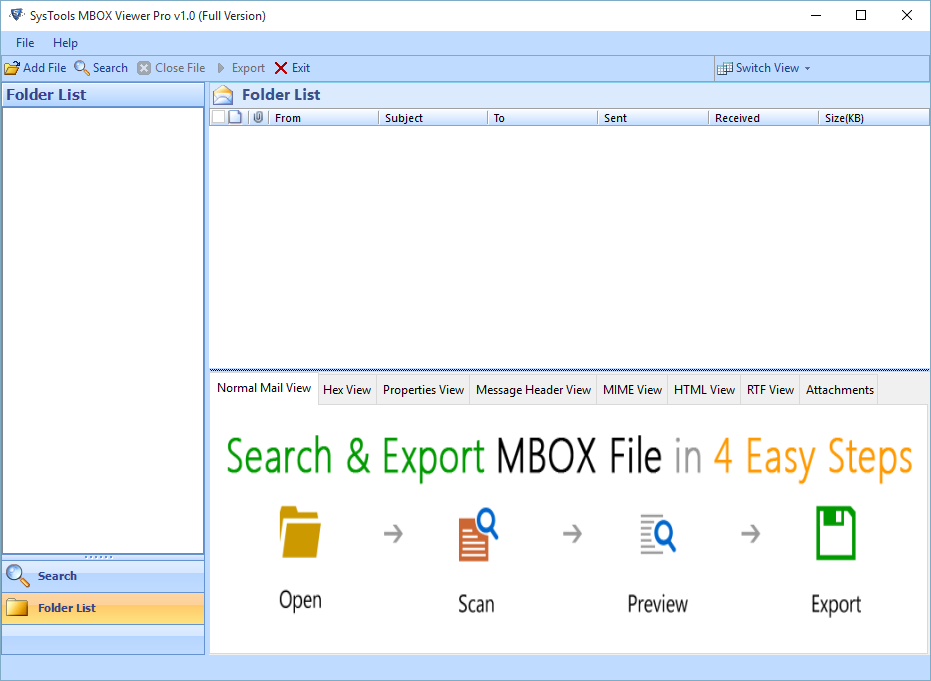The width and height of the screenshot is (931, 681).
Task: Click the envelope icon beside Folder List header
Action: [223, 95]
